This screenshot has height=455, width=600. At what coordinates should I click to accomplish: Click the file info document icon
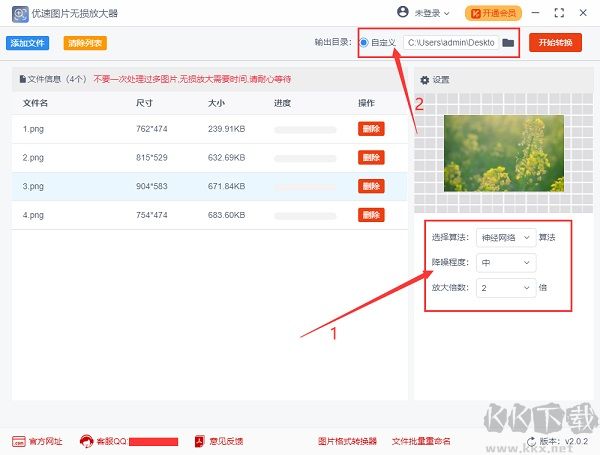pyautogui.click(x=23, y=79)
